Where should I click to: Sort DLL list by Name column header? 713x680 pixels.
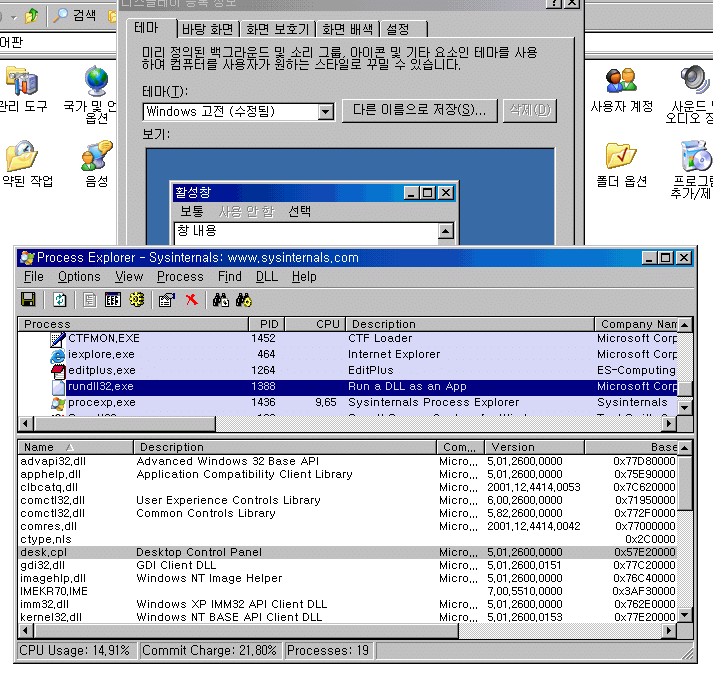(75, 447)
